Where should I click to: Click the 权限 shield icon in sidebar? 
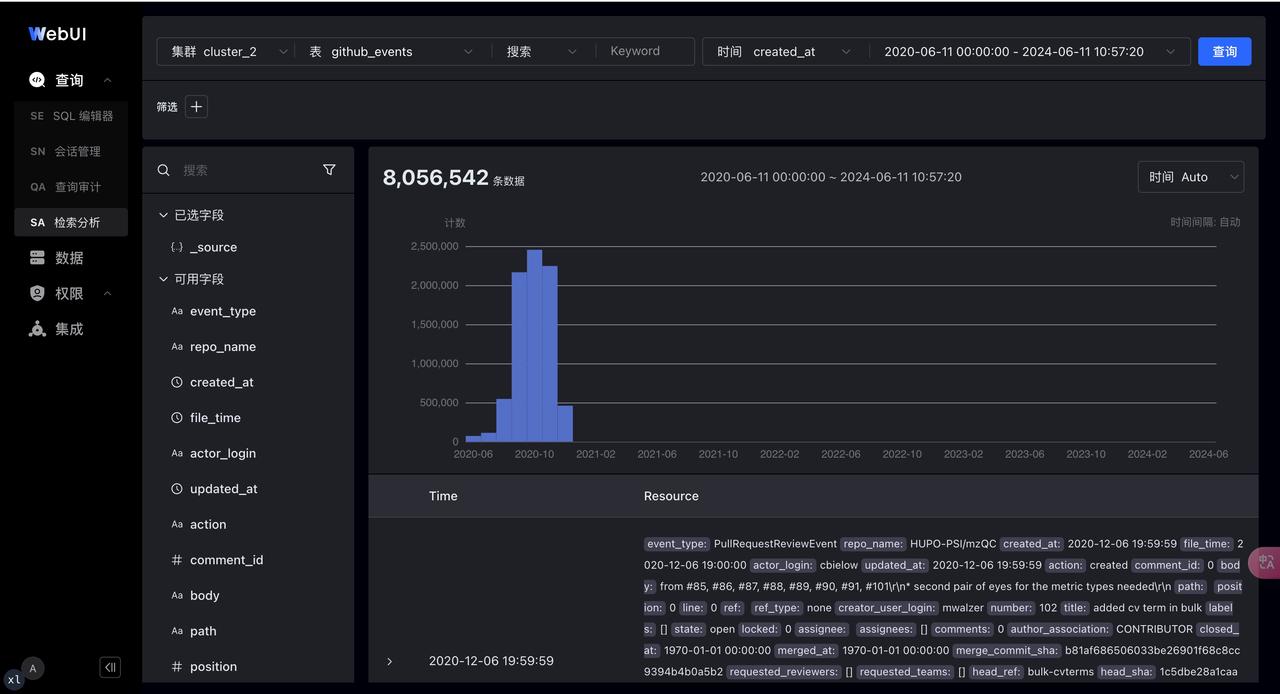click(x=38, y=293)
